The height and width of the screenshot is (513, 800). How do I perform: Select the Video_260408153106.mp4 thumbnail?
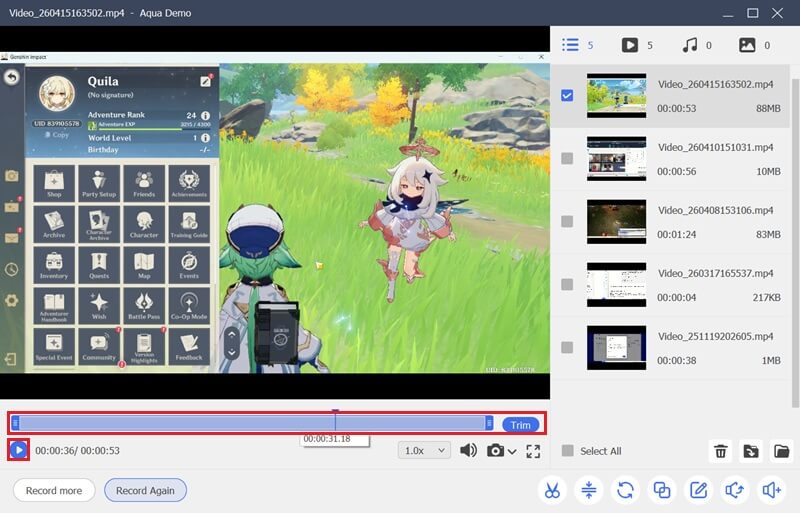616,222
